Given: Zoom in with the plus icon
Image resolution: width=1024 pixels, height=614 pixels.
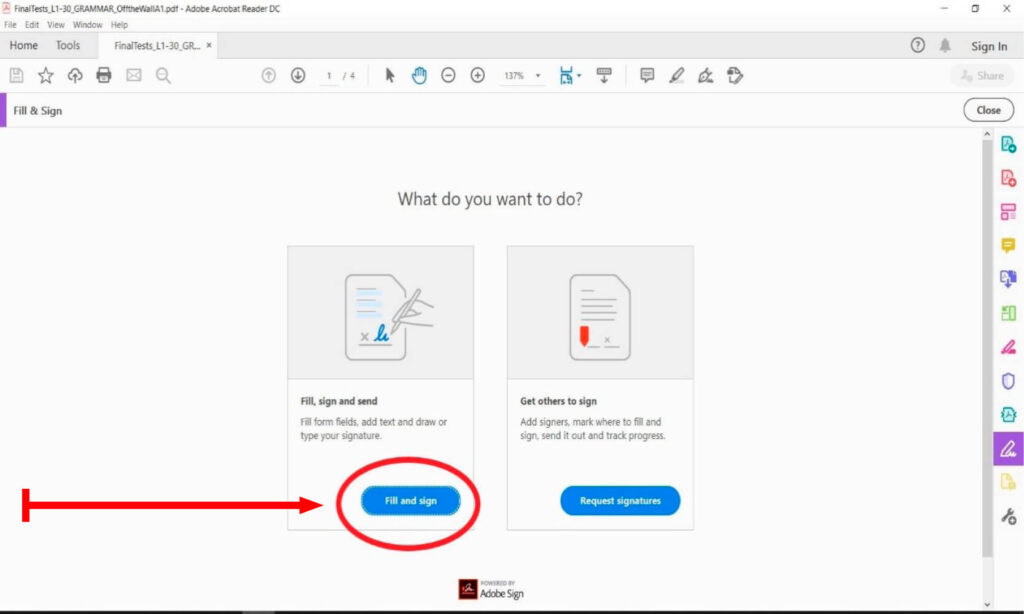Looking at the screenshot, I should coord(477,76).
